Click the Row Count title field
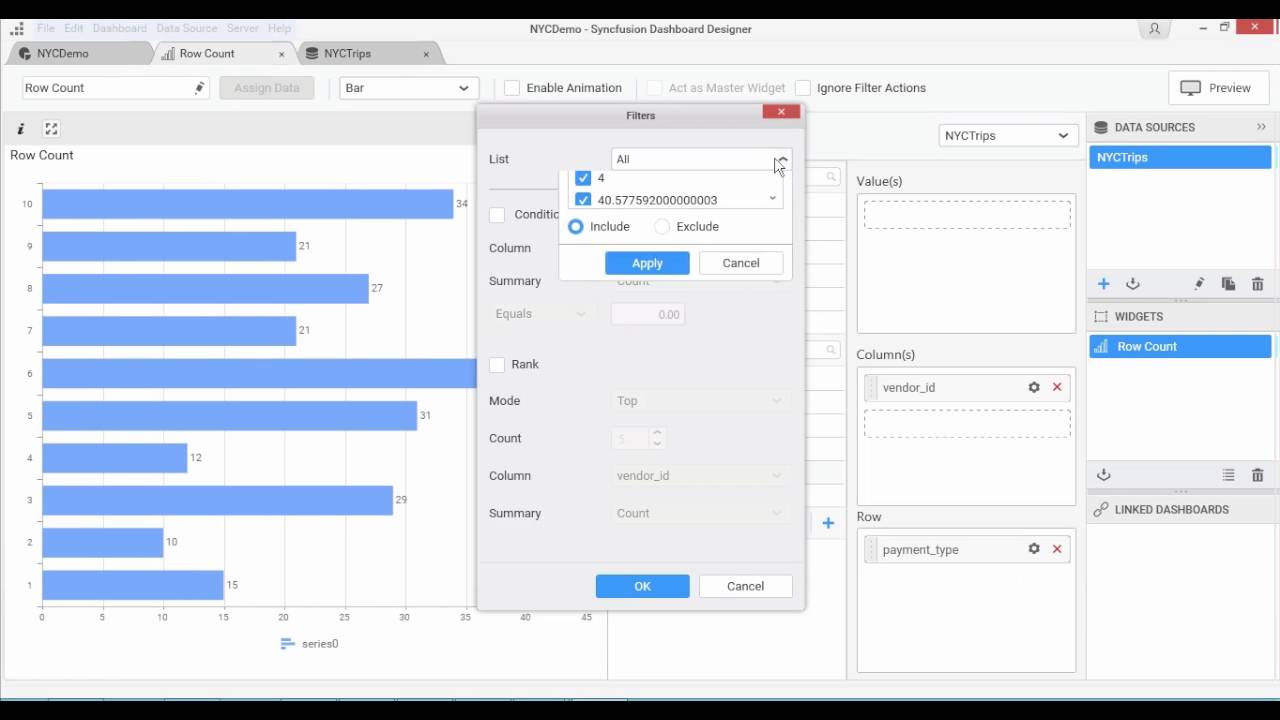 (x=115, y=88)
